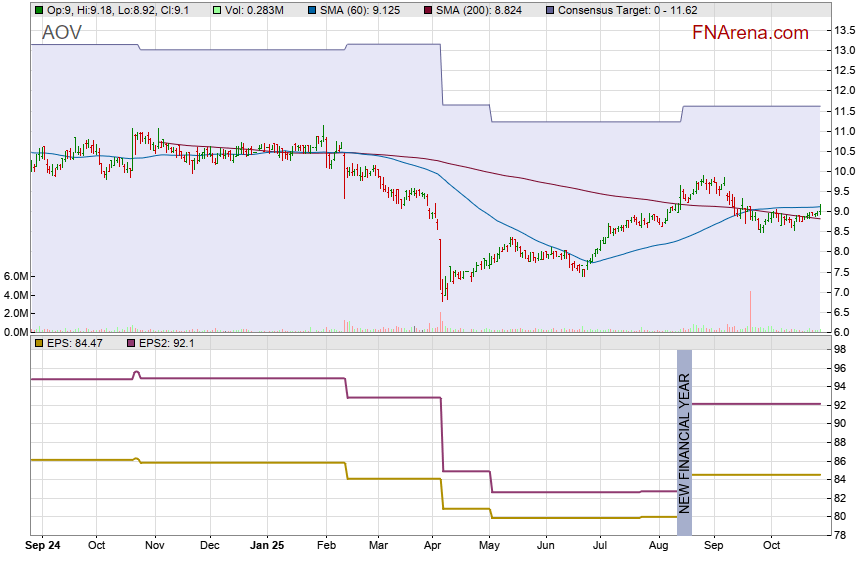
Task: Click the Consensus Target legend swatch
Action: [549, 10]
